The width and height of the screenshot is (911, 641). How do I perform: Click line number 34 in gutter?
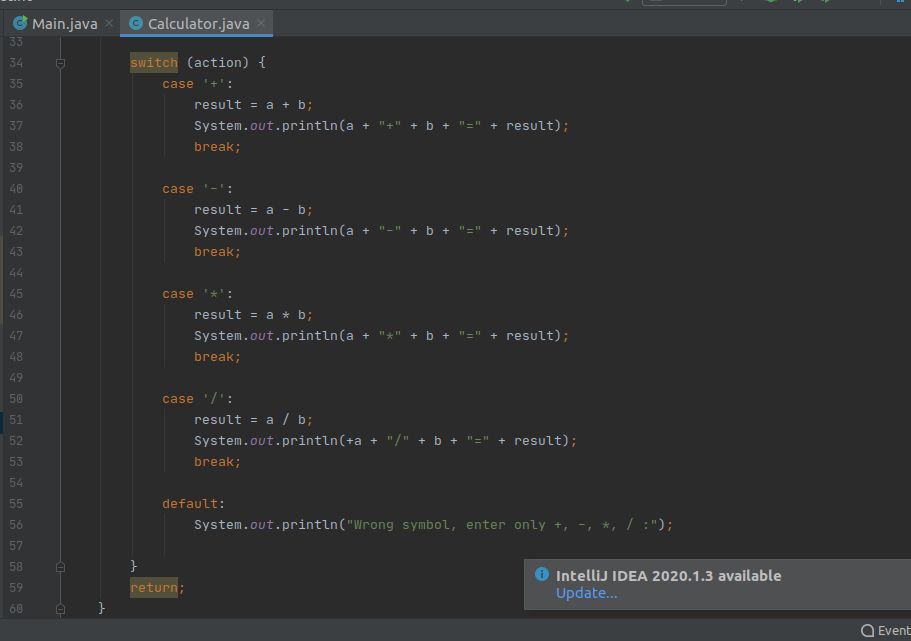pos(16,63)
